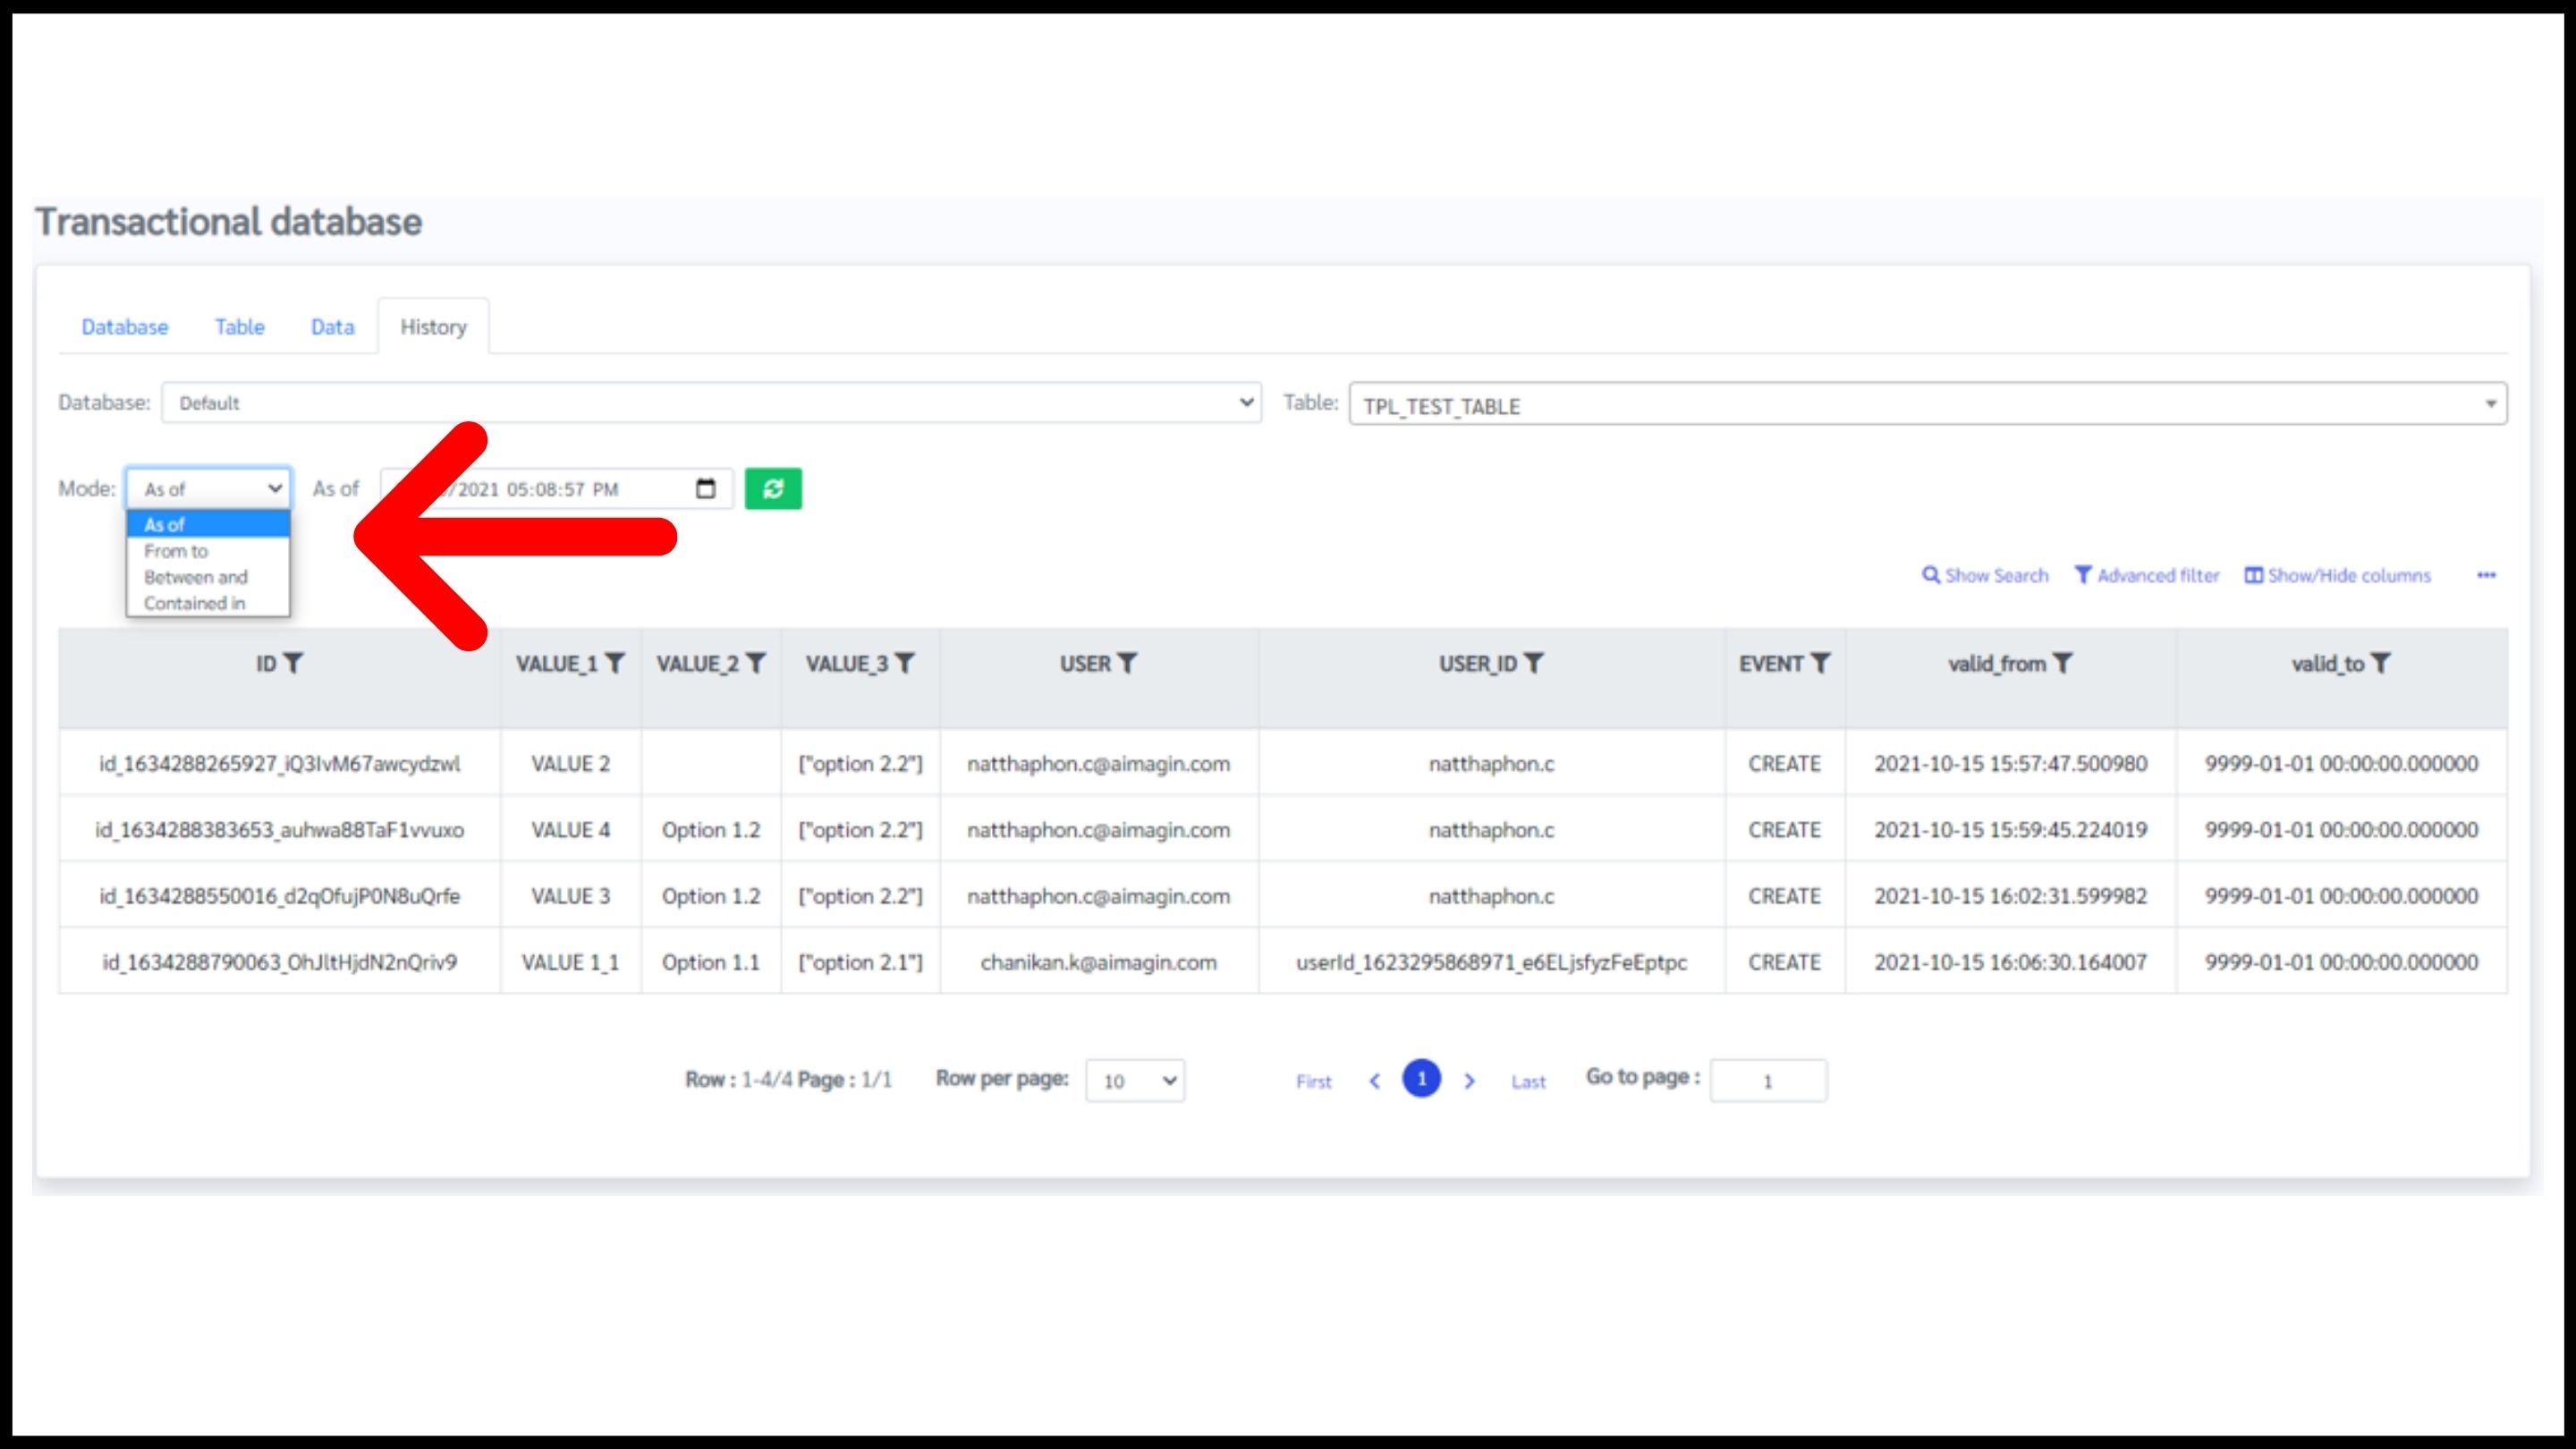Click valid_from 2021-10-15 16:02:31.599982
Screen dimensions: 2576x1449
[x=2010, y=895]
